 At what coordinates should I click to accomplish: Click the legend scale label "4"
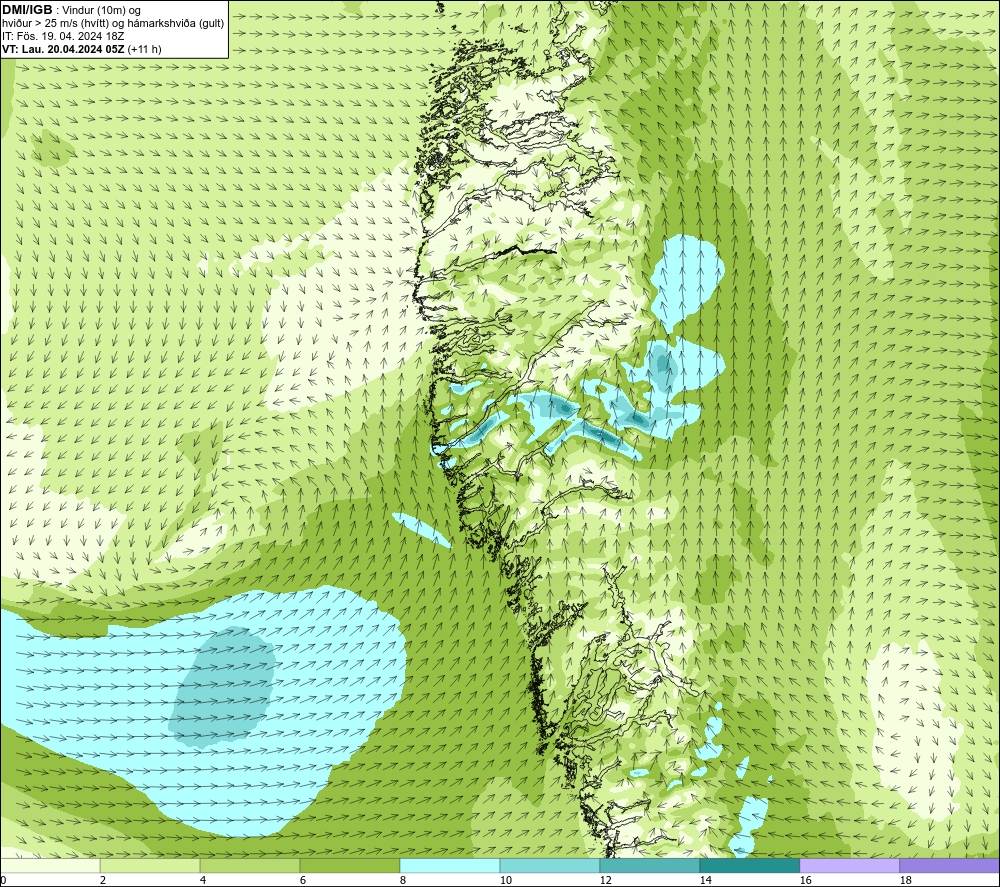coord(203,881)
